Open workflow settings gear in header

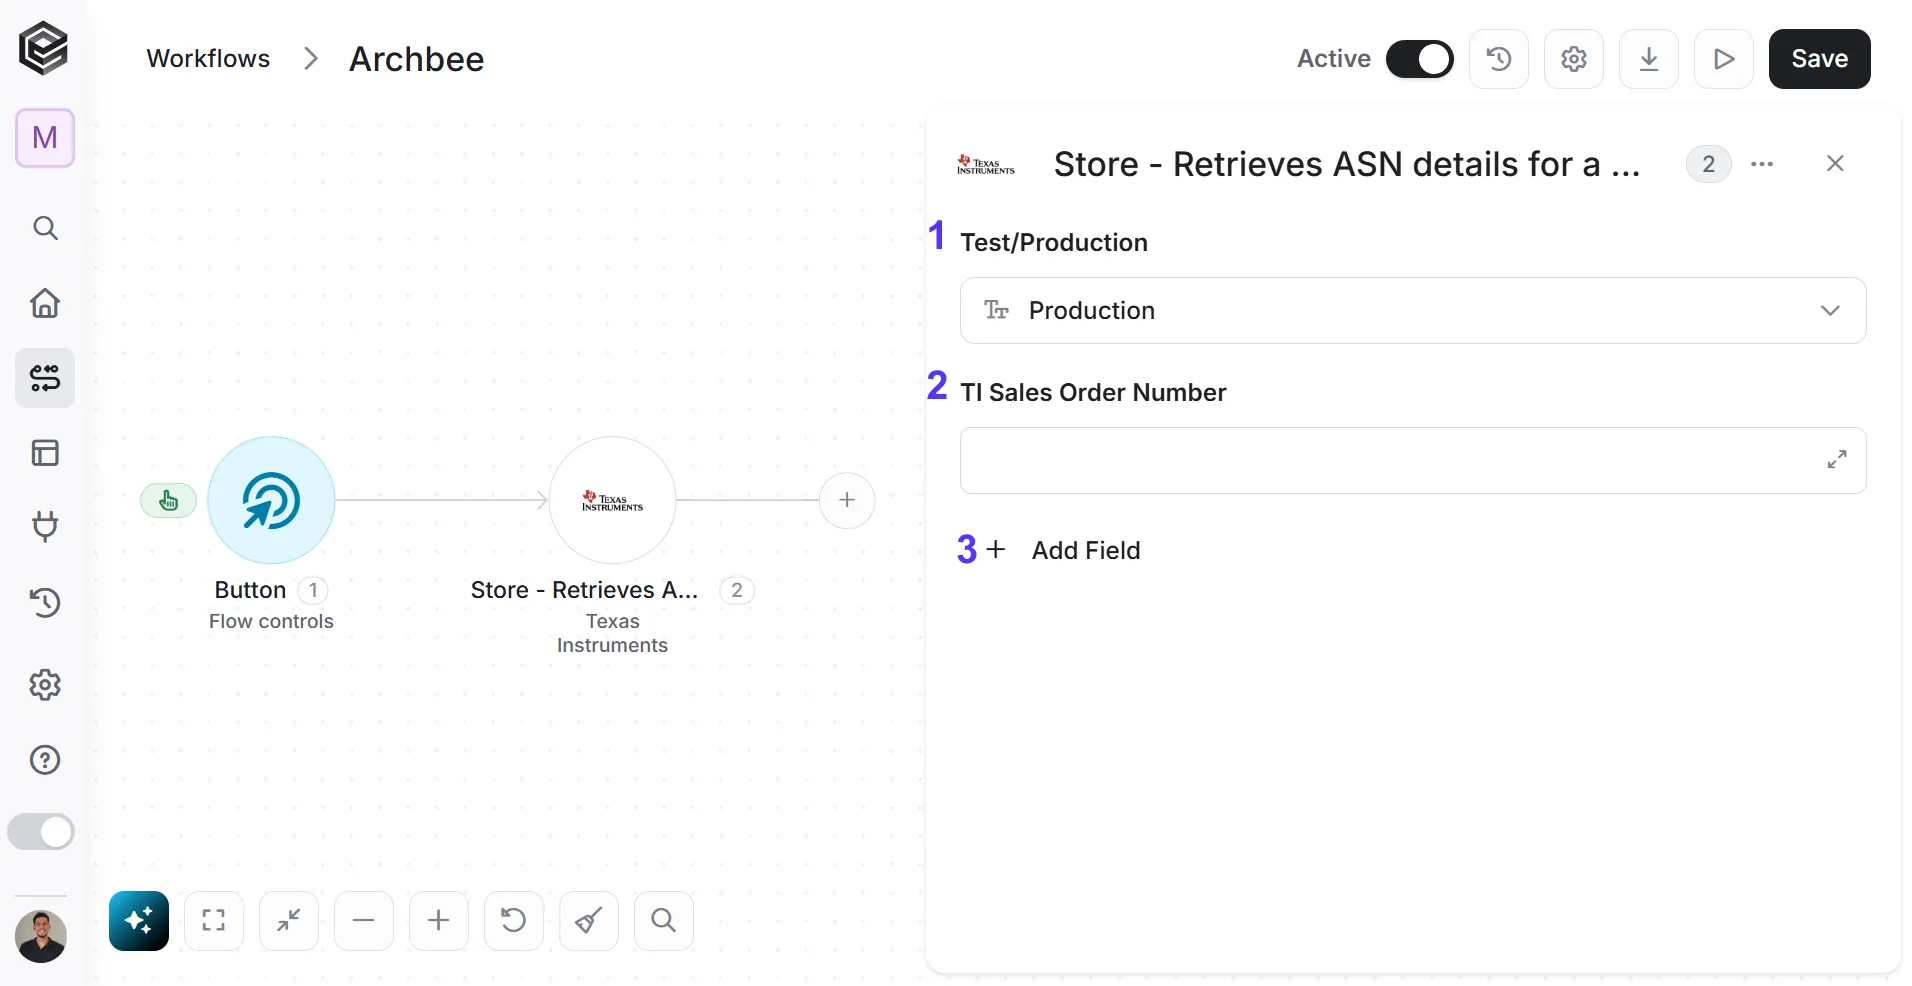tap(1574, 59)
